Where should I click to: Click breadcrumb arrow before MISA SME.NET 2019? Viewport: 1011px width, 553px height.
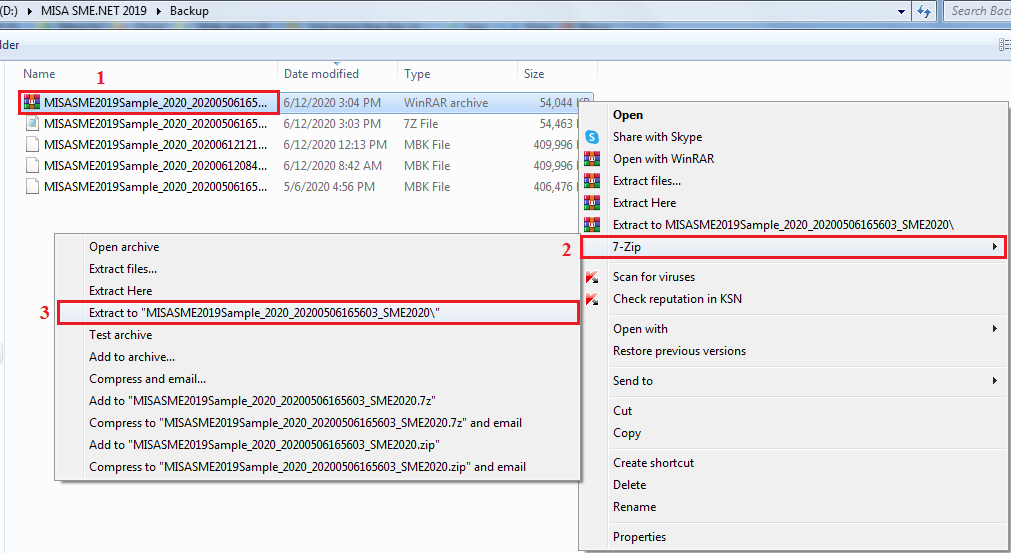30,11
